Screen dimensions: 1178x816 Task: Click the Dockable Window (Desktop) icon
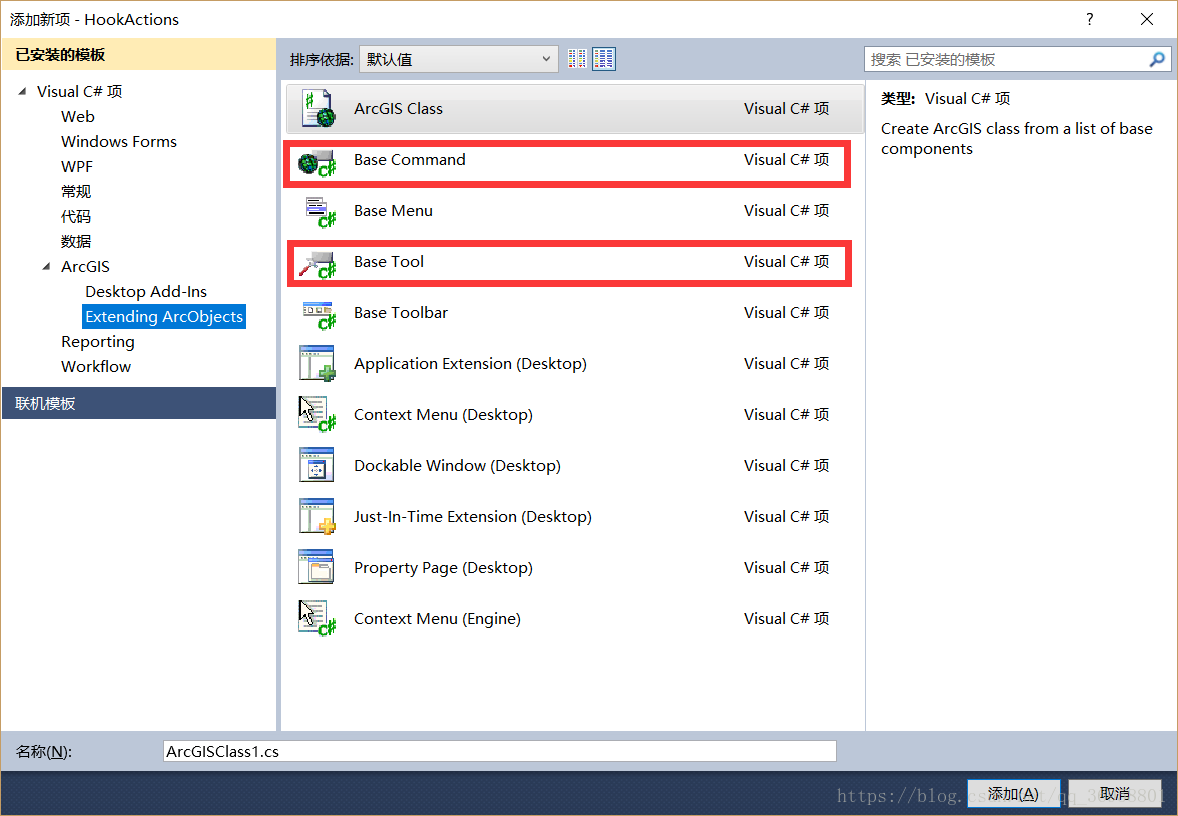click(x=316, y=465)
